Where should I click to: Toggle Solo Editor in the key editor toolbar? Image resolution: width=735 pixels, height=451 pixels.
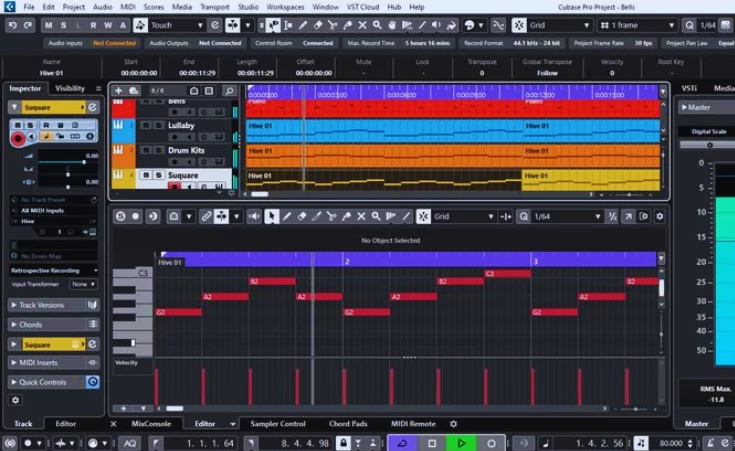[120, 216]
